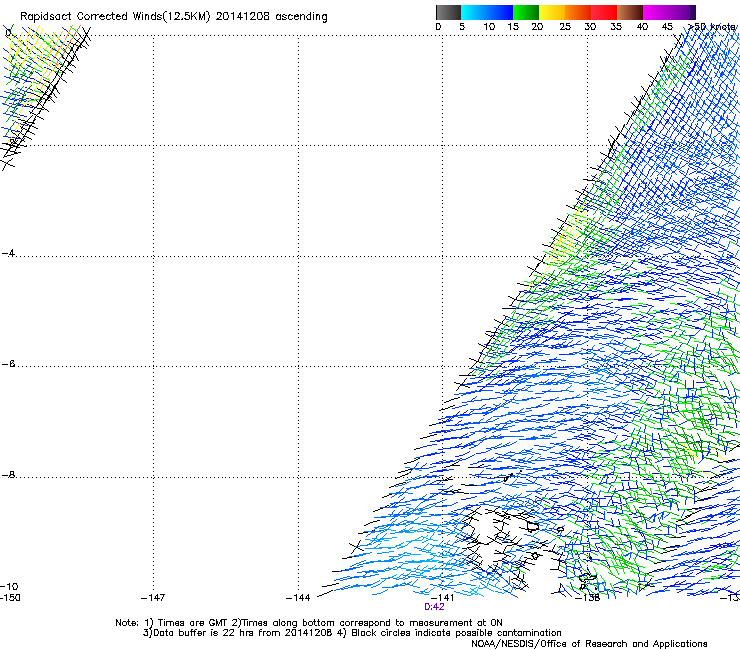Click the -6 latitude axis label
The height and width of the screenshot is (650, 740).
point(8,363)
